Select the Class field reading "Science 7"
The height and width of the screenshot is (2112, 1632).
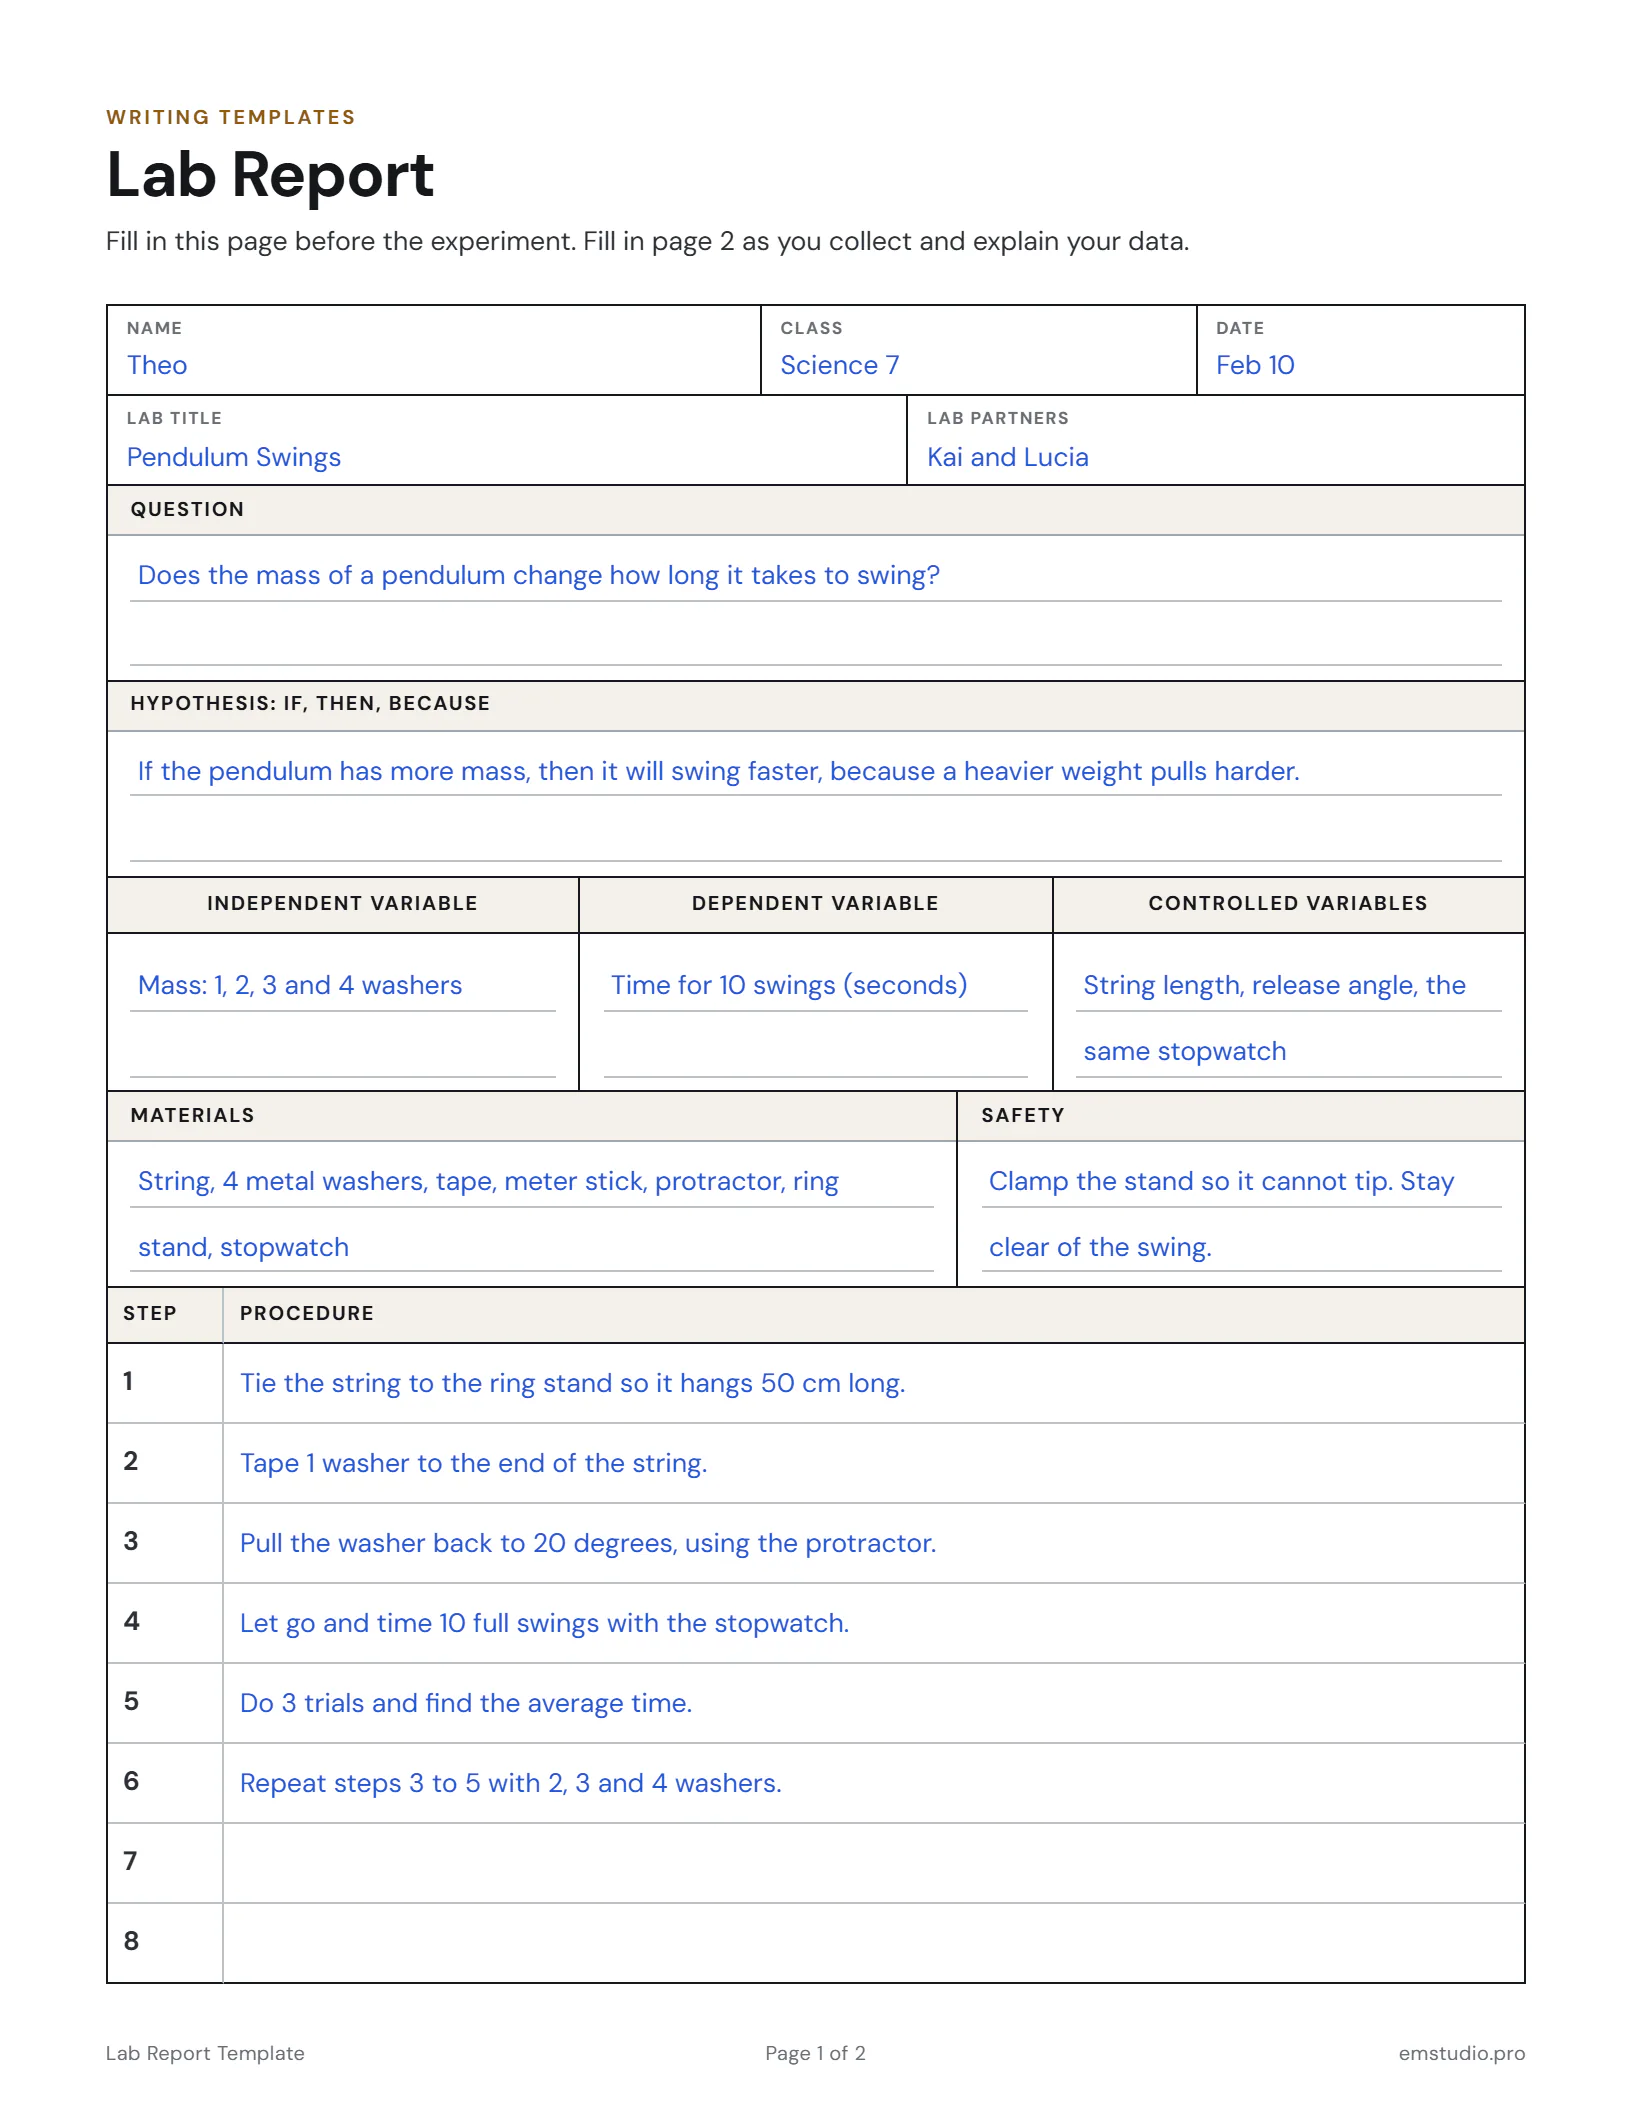coord(978,350)
